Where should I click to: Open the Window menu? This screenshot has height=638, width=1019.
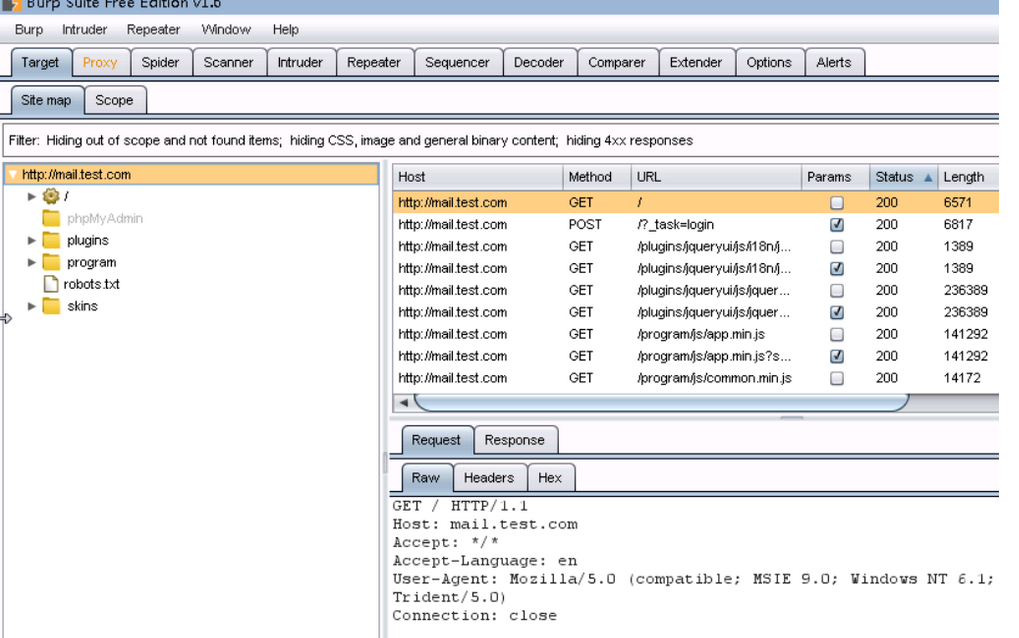226,30
